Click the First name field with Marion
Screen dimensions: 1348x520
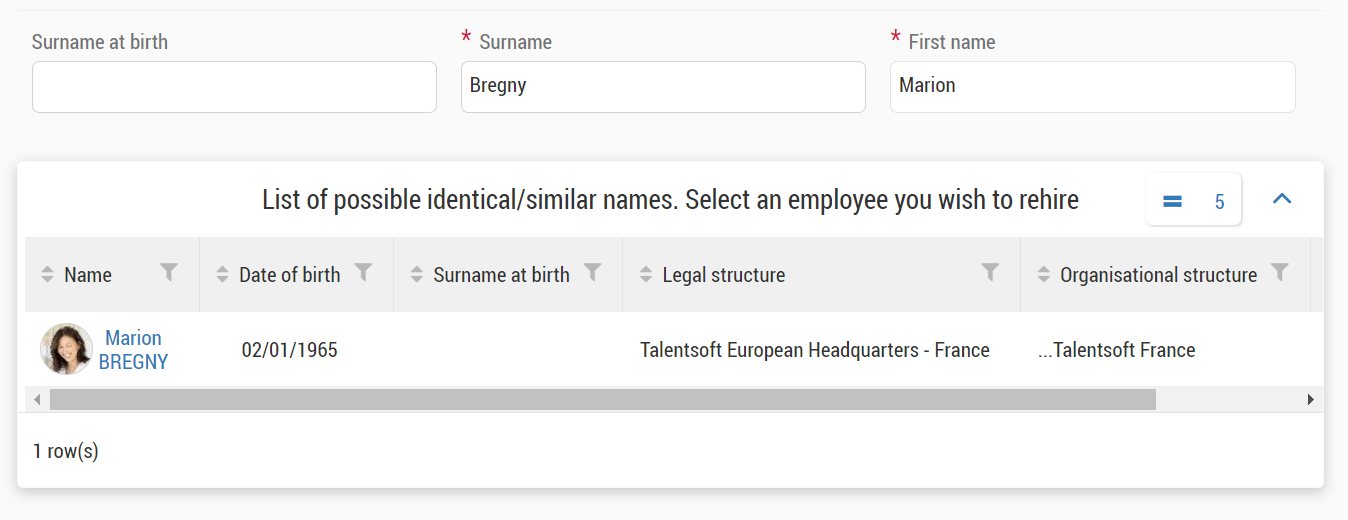point(1092,87)
